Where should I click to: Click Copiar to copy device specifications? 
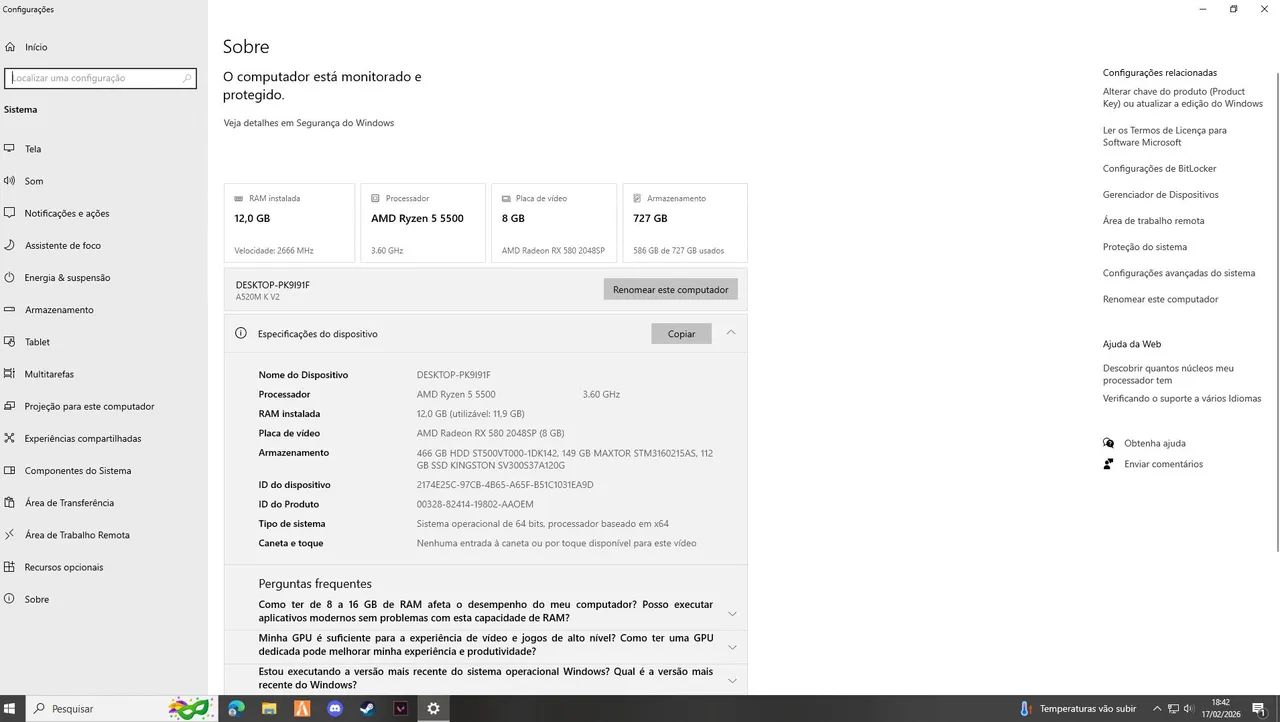coord(680,333)
